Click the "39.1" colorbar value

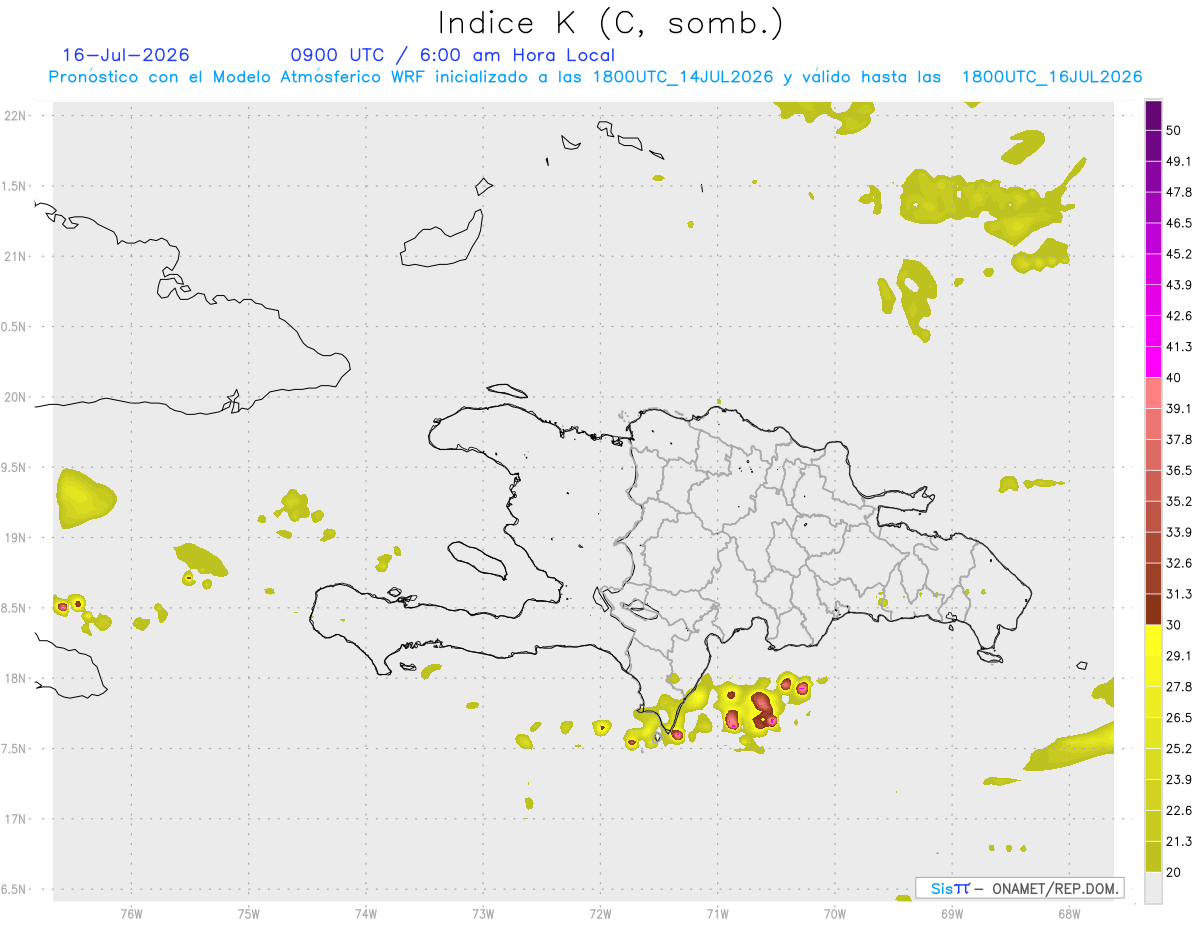[1179, 409]
